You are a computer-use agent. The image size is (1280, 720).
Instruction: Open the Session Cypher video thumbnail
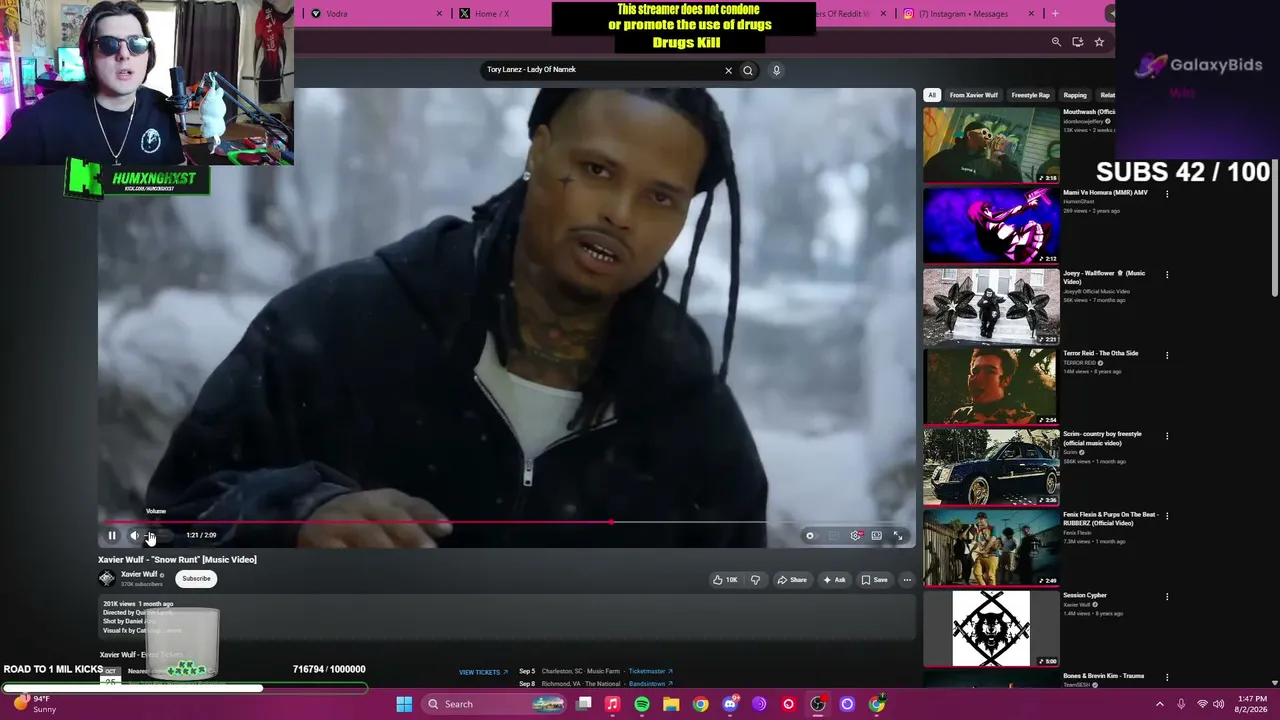click(x=991, y=629)
